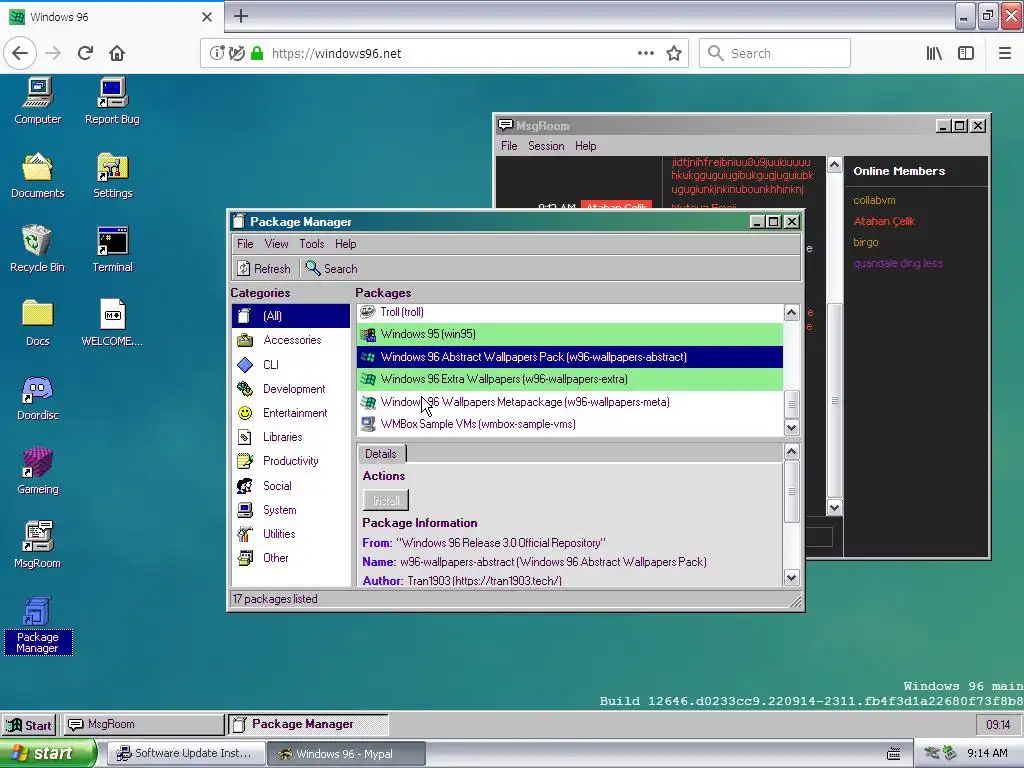The height and width of the screenshot is (768, 1024).
Task: Launch the Terminal desktop icon
Action: (112, 249)
